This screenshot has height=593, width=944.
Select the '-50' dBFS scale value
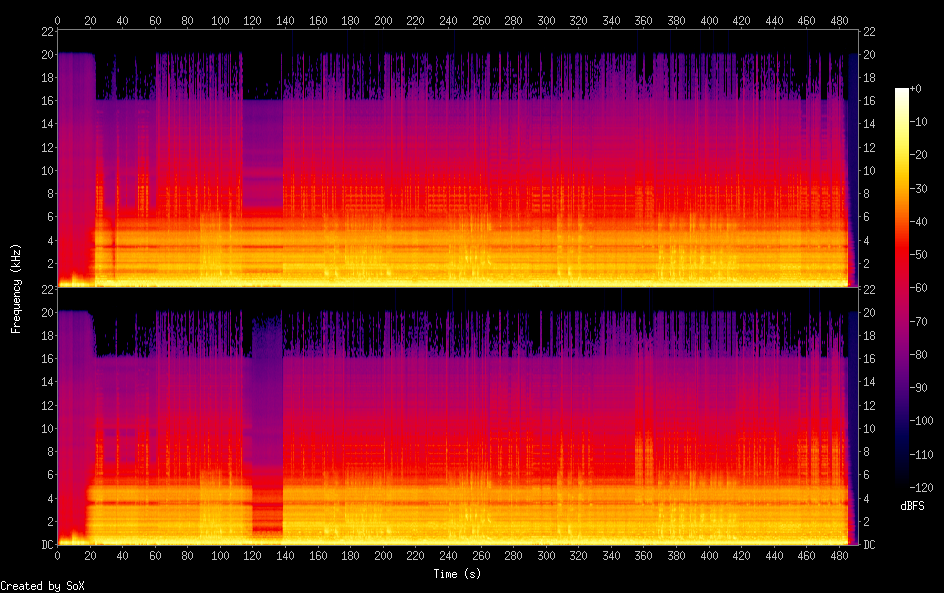(918, 255)
